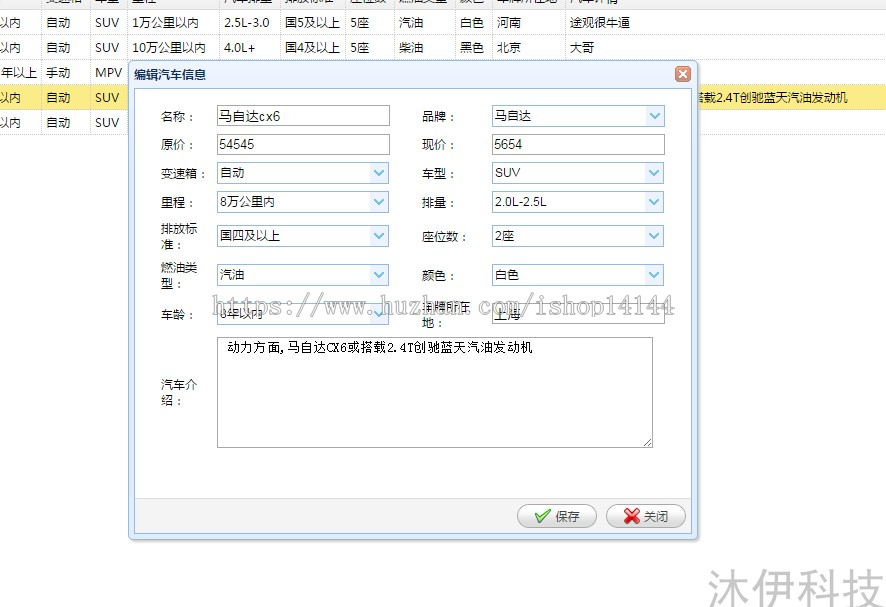Open the 车龄 dropdown arrow
The height and width of the screenshot is (607, 886).
(379, 314)
